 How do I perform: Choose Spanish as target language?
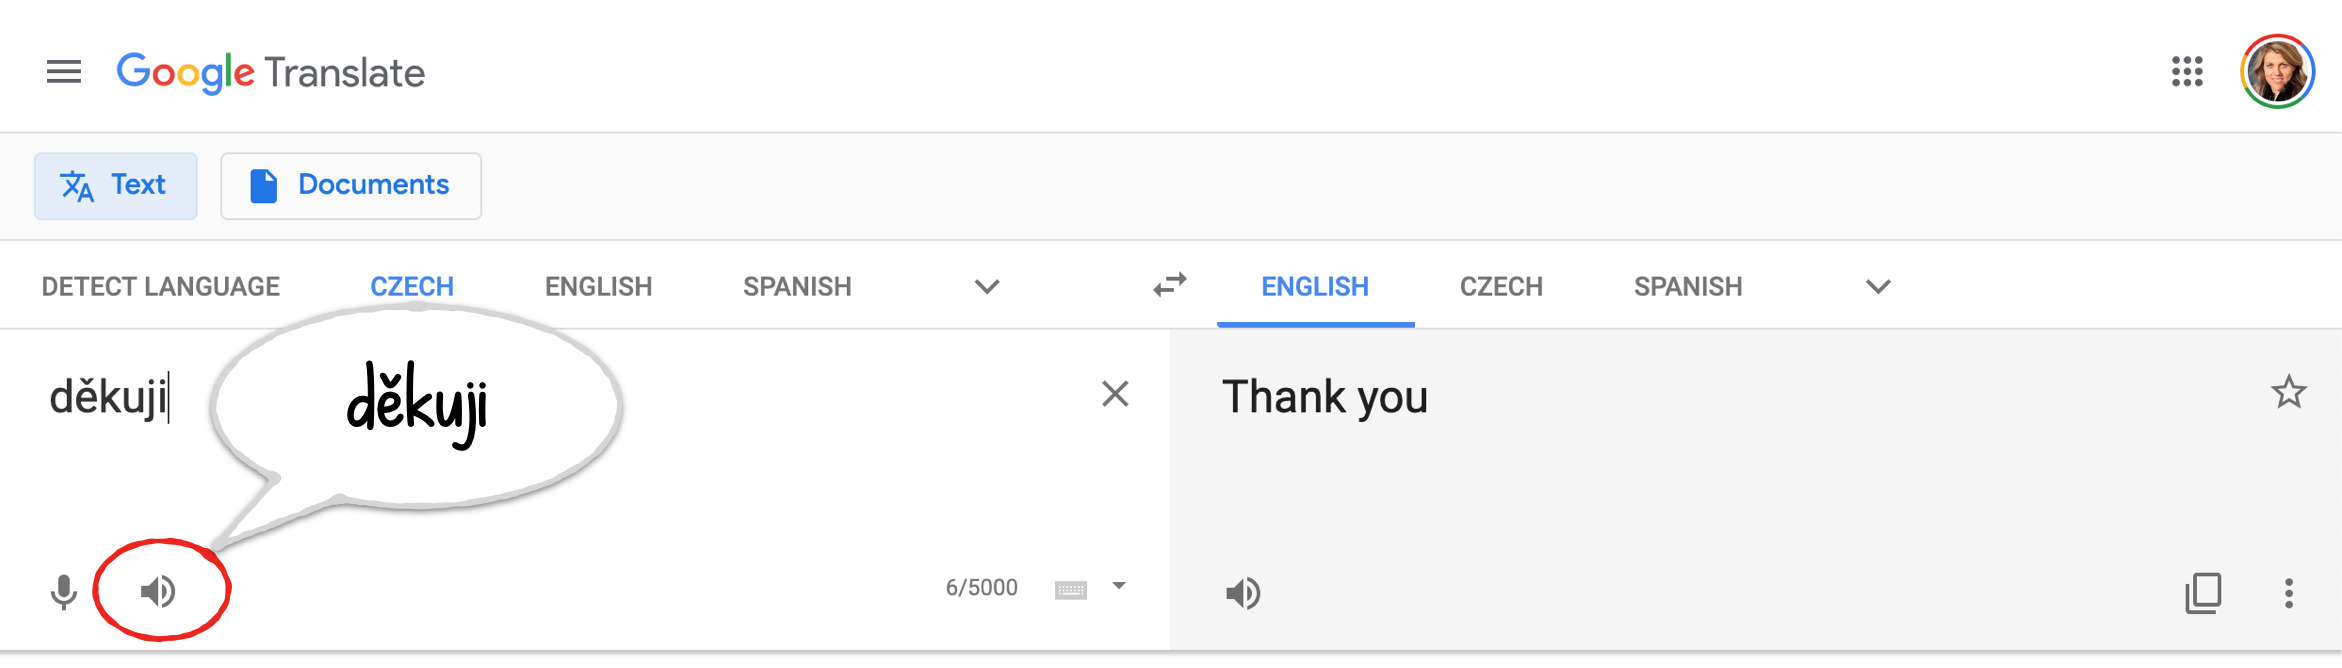point(1688,287)
